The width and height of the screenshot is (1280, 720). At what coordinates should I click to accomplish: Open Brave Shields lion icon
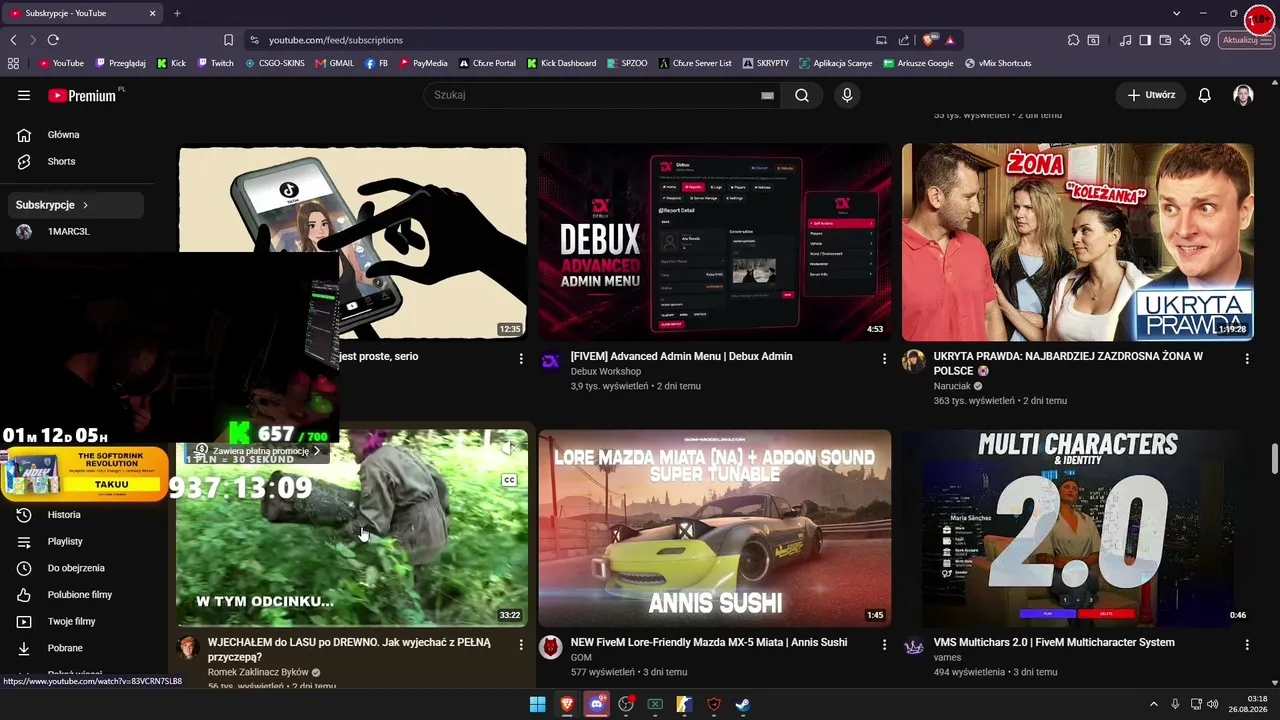tap(931, 40)
